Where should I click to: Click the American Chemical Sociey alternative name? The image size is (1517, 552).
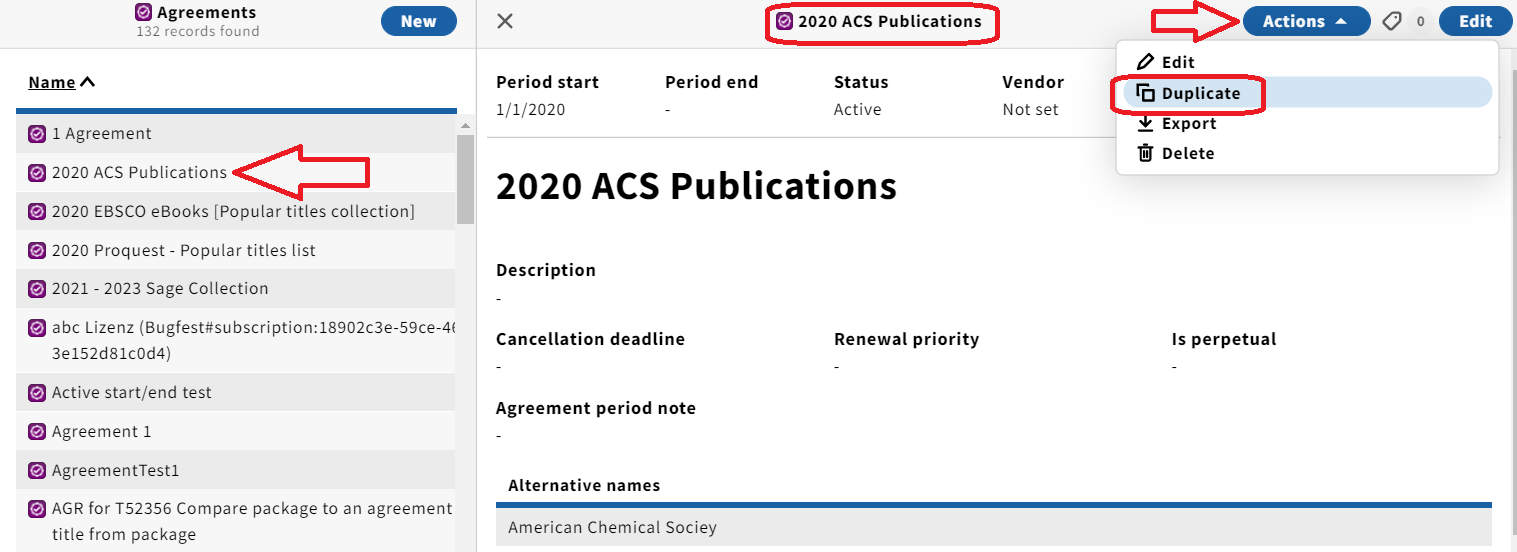(x=612, y=527)
